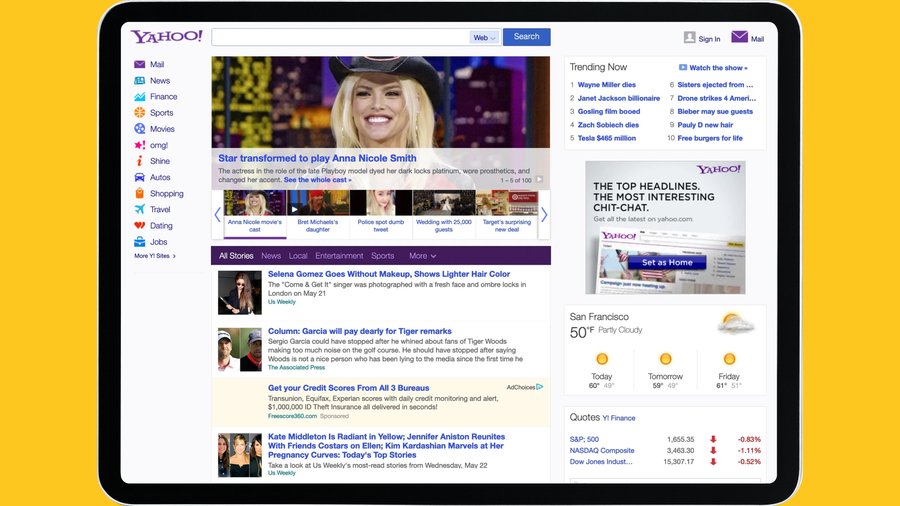Click the Mail envelope icon in sidebar
Image resolution: width=900 pixels, height=506 pixels.
tap(139, 65)
